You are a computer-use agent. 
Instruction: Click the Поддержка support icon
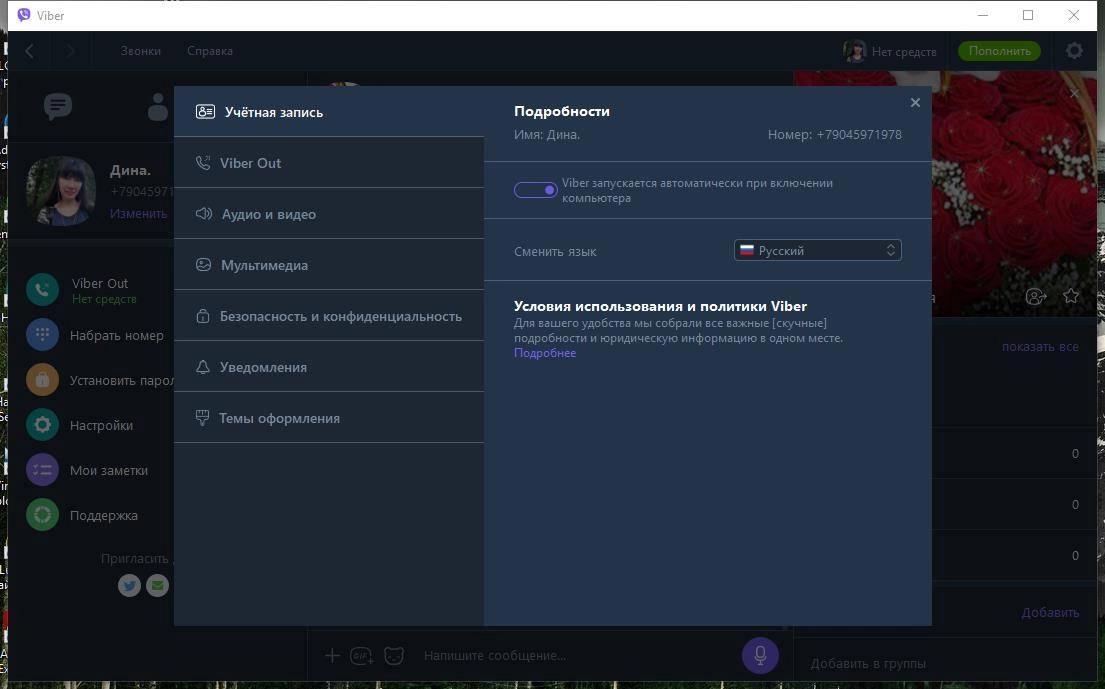pyautogui.click(x=42, y=515)
